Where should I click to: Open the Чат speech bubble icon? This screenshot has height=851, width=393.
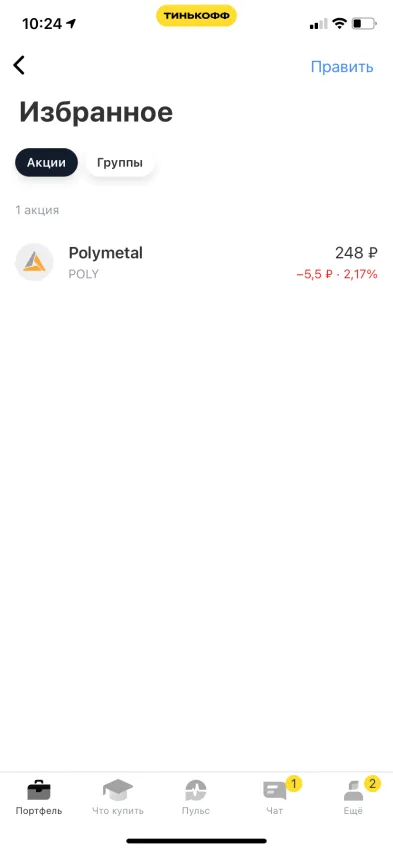tap(274, 791)
